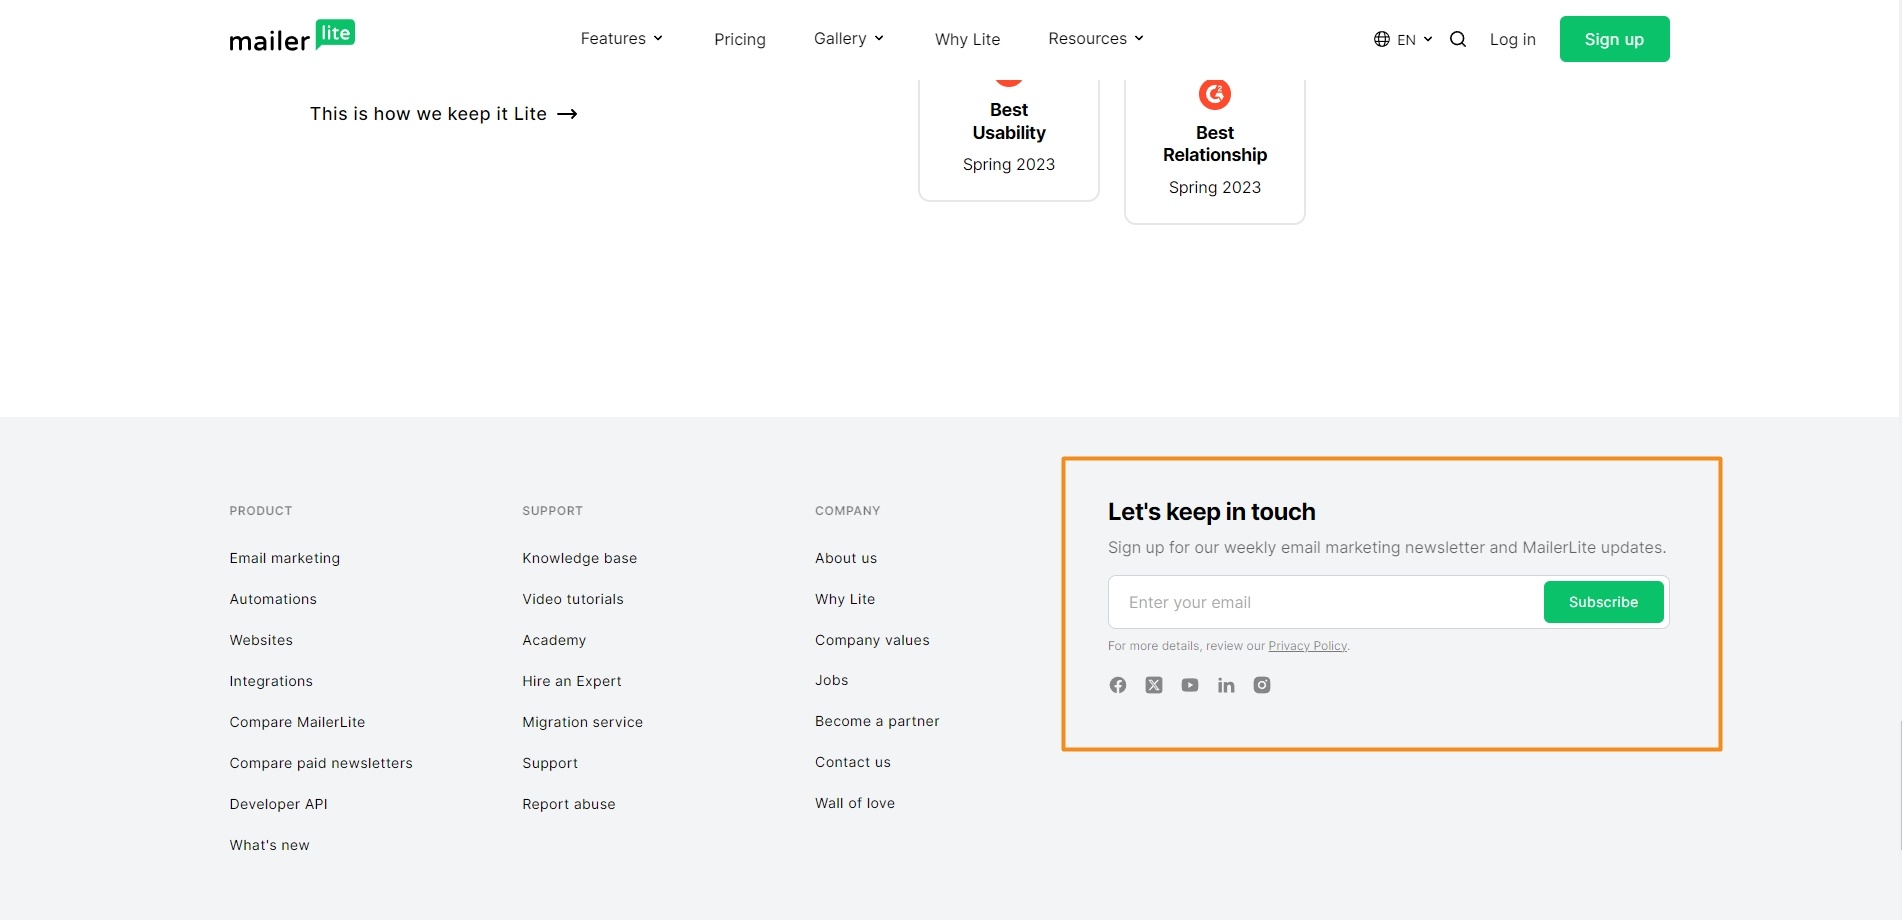
Task: Click the arrow next to "This is how we keep it Lite"
Action: click(x=567, y=114)
